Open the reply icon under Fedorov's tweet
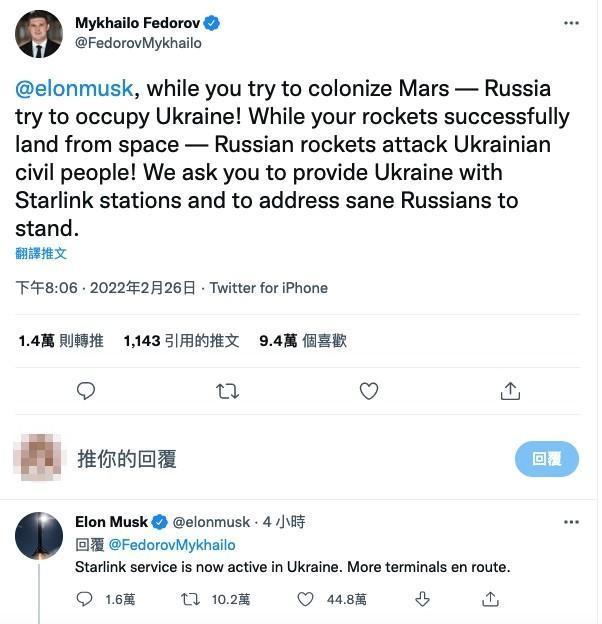Image resolution: width=602 pixels, height=624 pixels. (x=86, y=391)
